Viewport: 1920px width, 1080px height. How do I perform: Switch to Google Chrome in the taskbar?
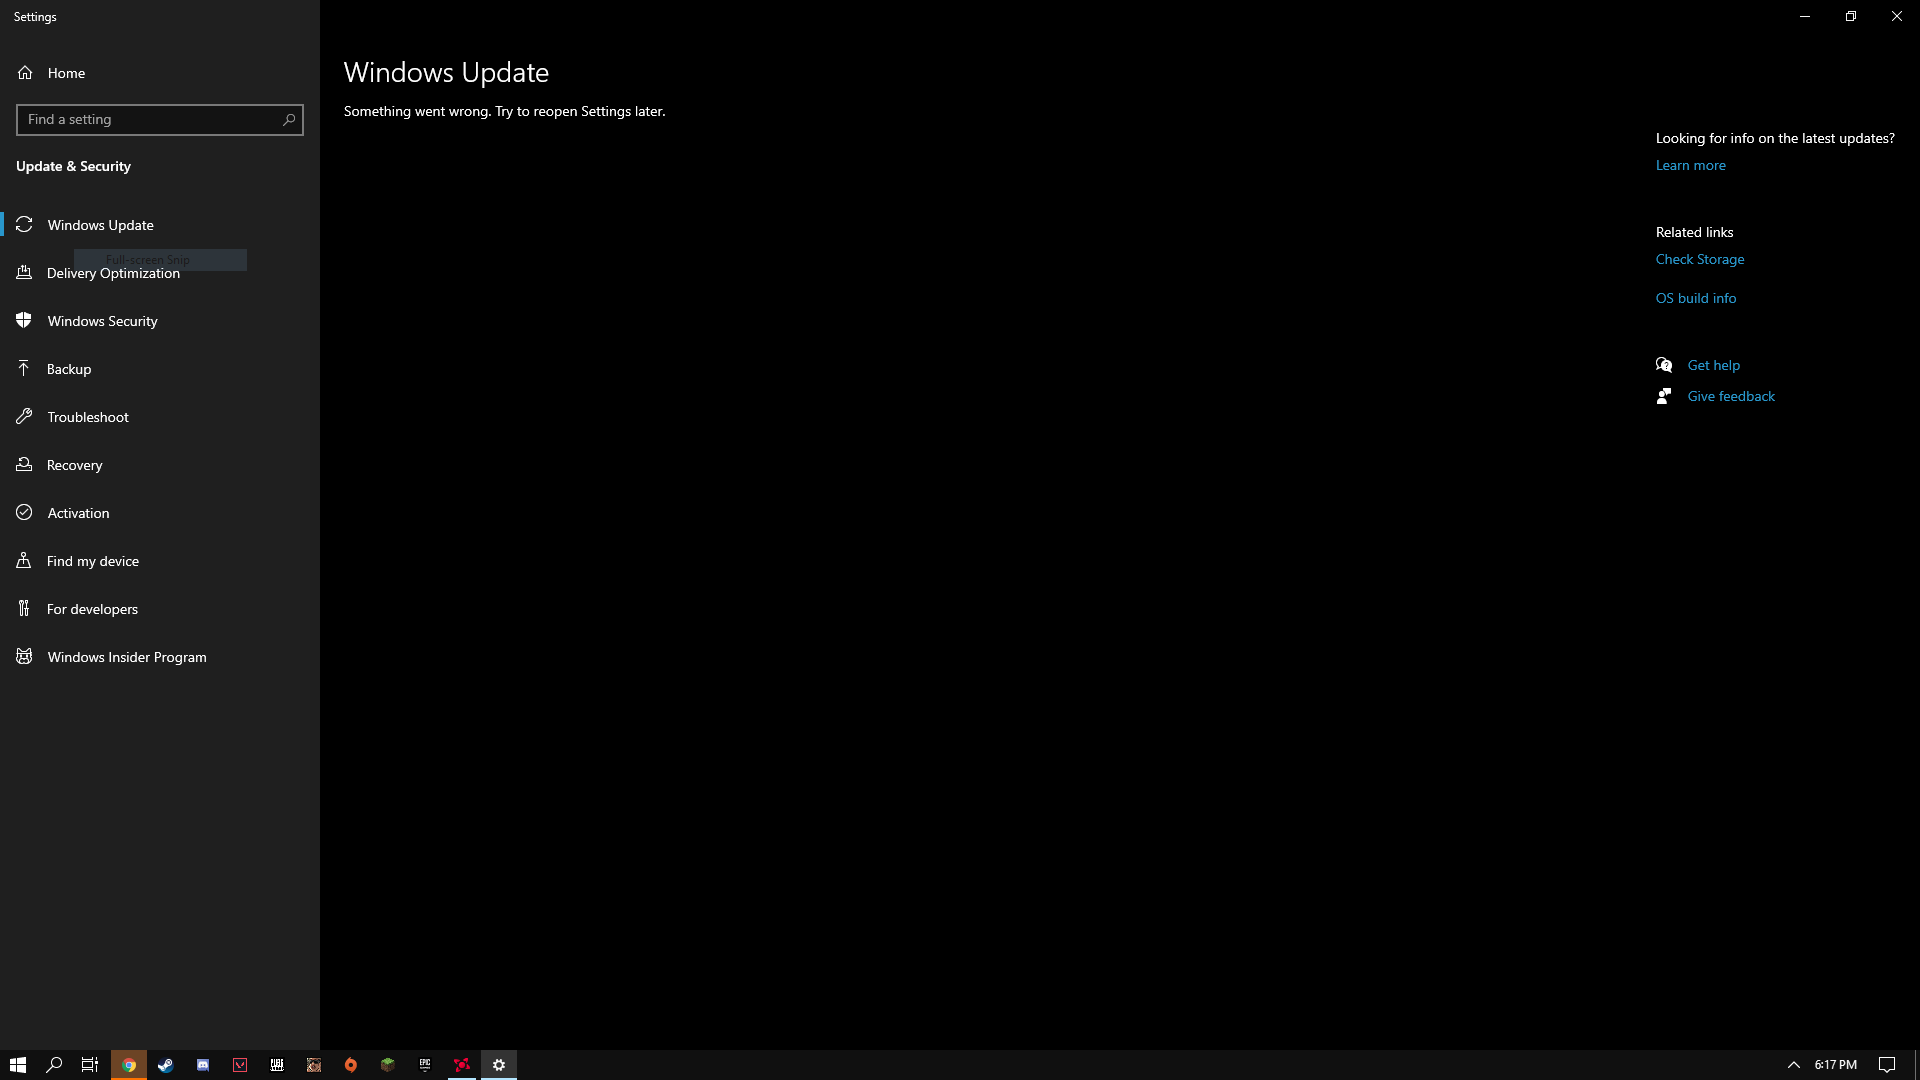tap(129, 1065)
